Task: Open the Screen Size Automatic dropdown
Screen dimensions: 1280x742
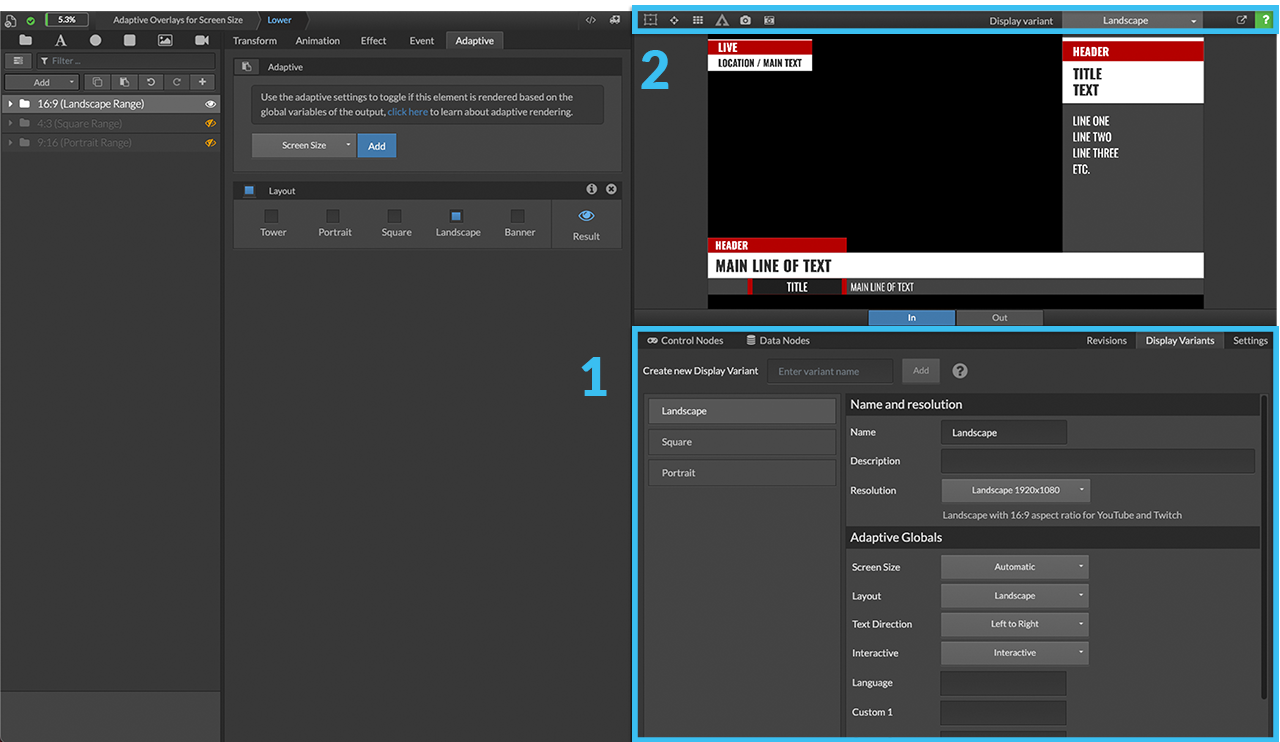Action: [x=1015, y=567]
